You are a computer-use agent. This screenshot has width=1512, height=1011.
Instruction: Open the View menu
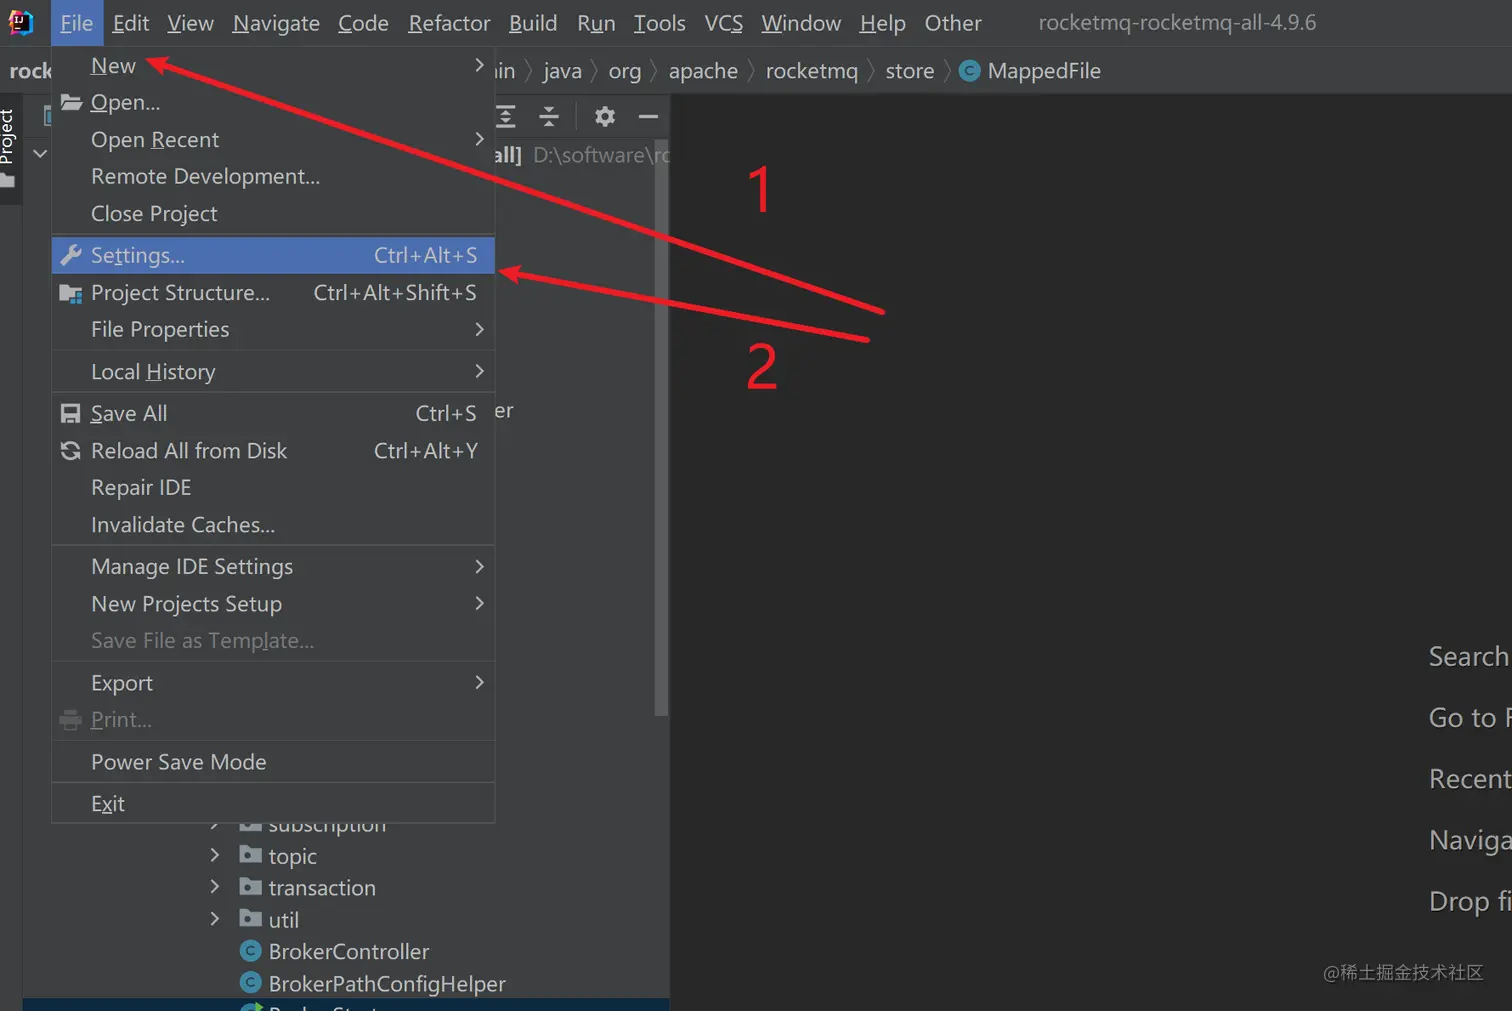tap(190, 23)
